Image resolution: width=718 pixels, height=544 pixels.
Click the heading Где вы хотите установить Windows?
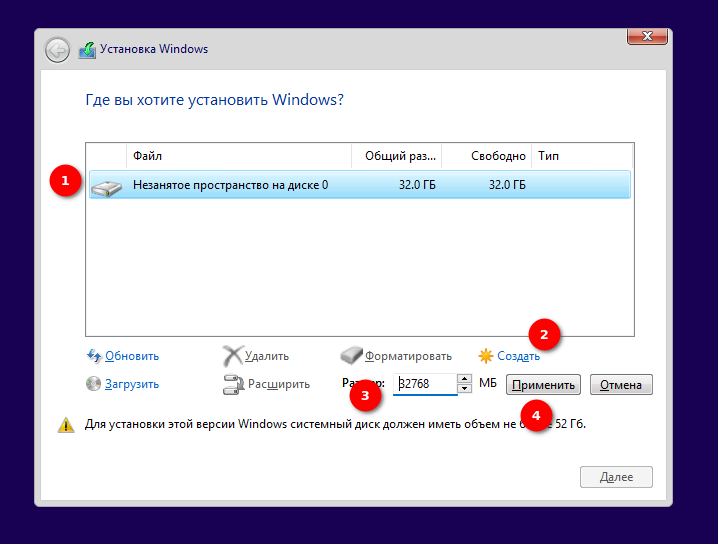tap(214, 100)
